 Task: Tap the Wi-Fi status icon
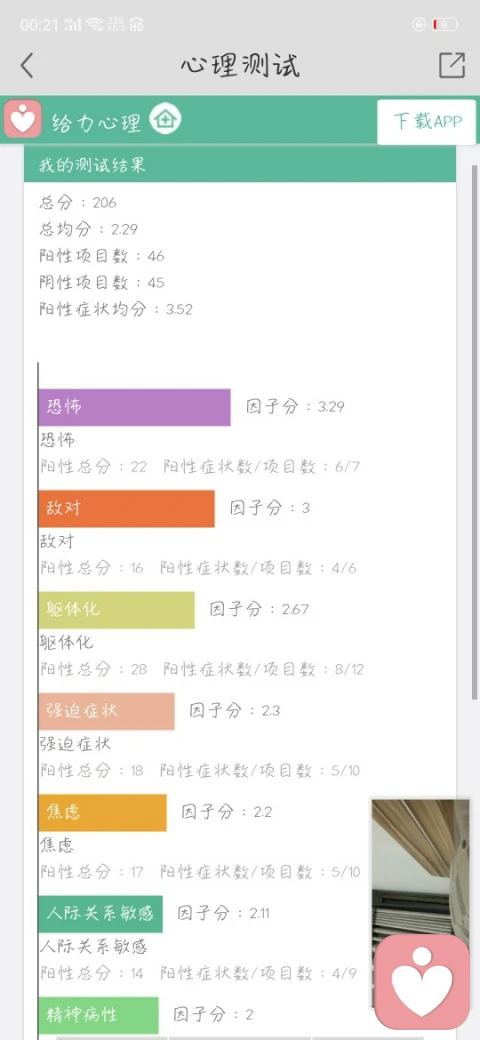click(x=94, y=25)
